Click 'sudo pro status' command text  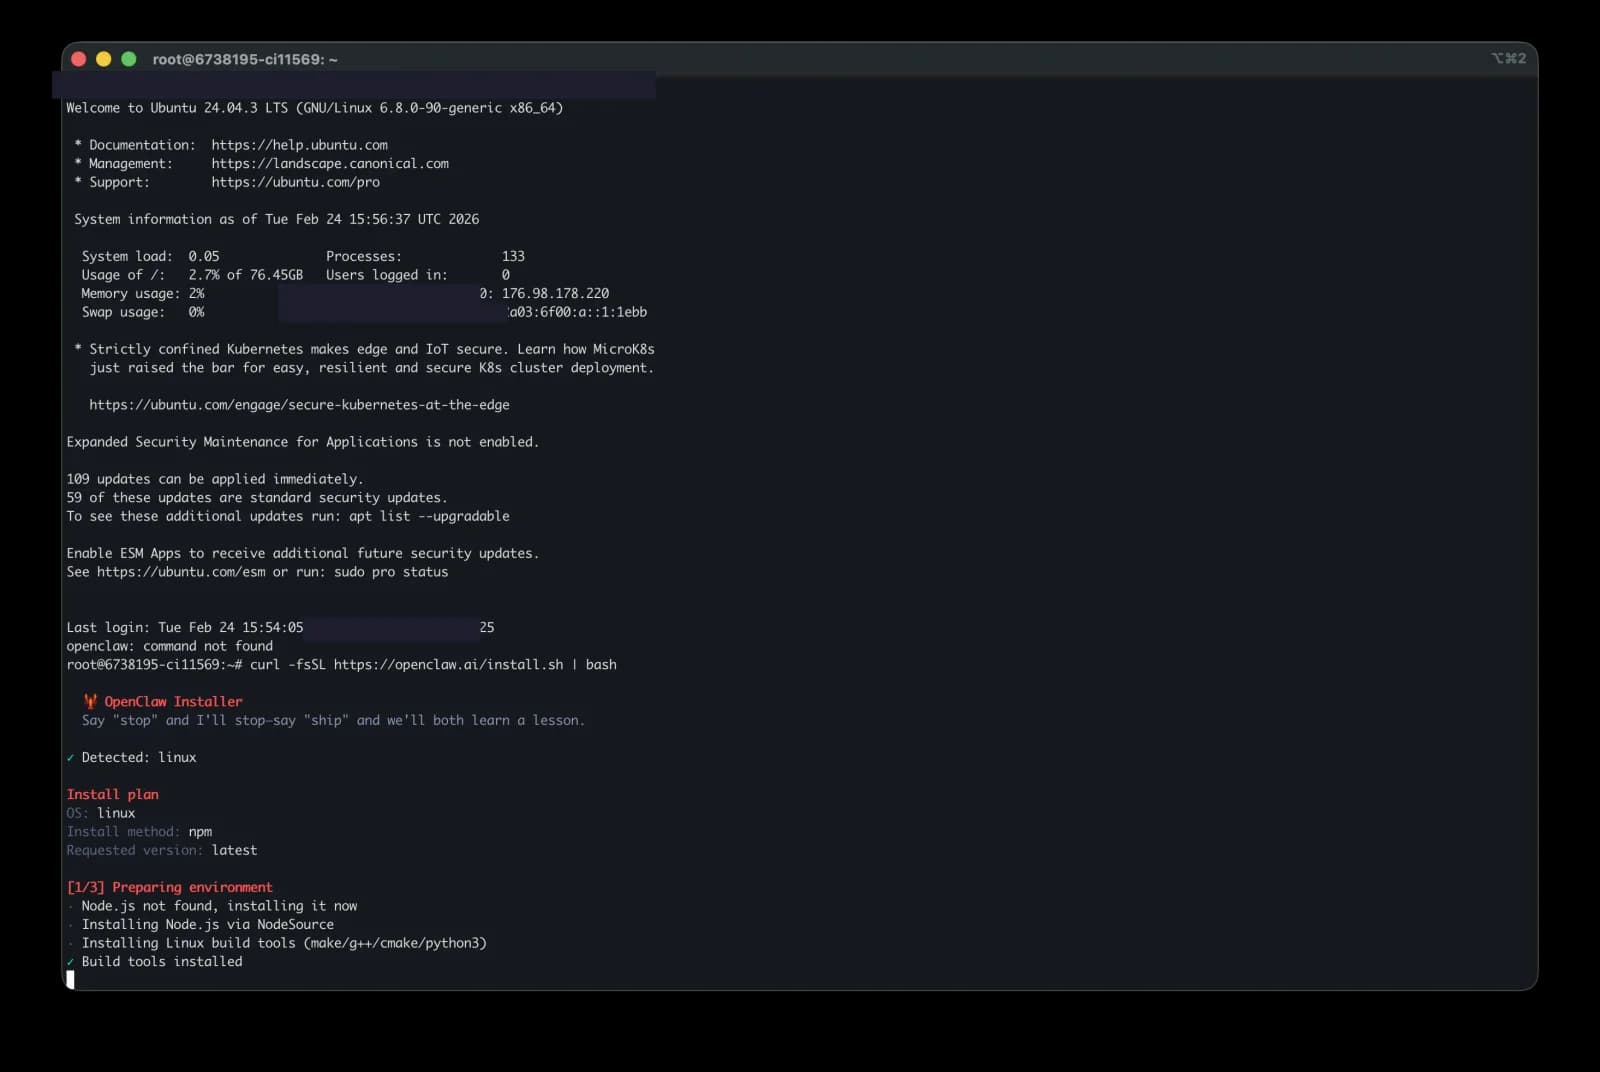[391, 572]
